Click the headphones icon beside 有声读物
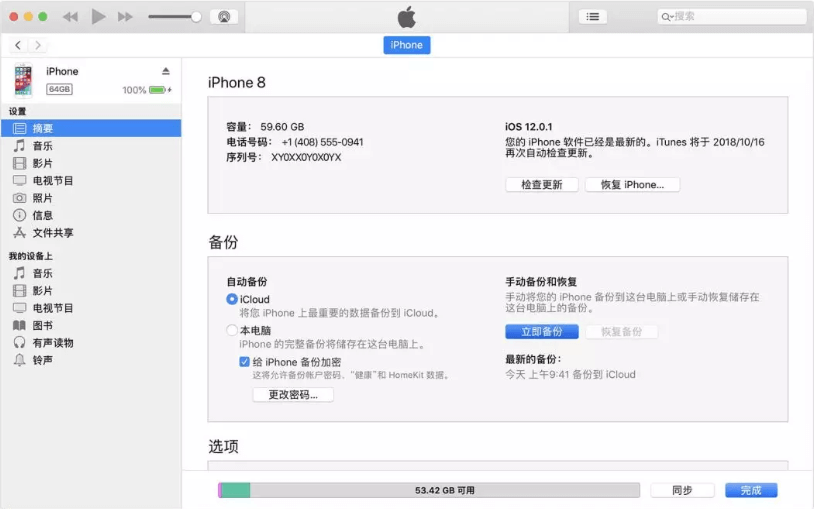 pos(19,342)
